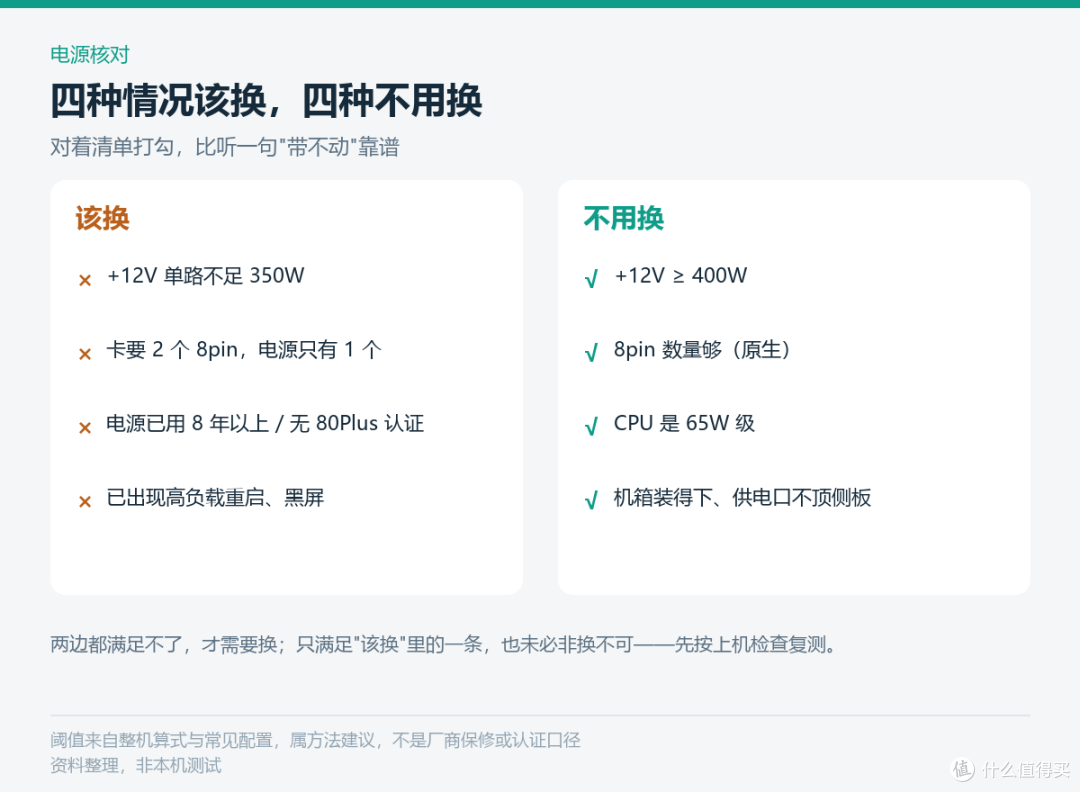
Task: Click the cross icon beside 卡要 2 个 8pin
Action: click(x=85, y=354)
